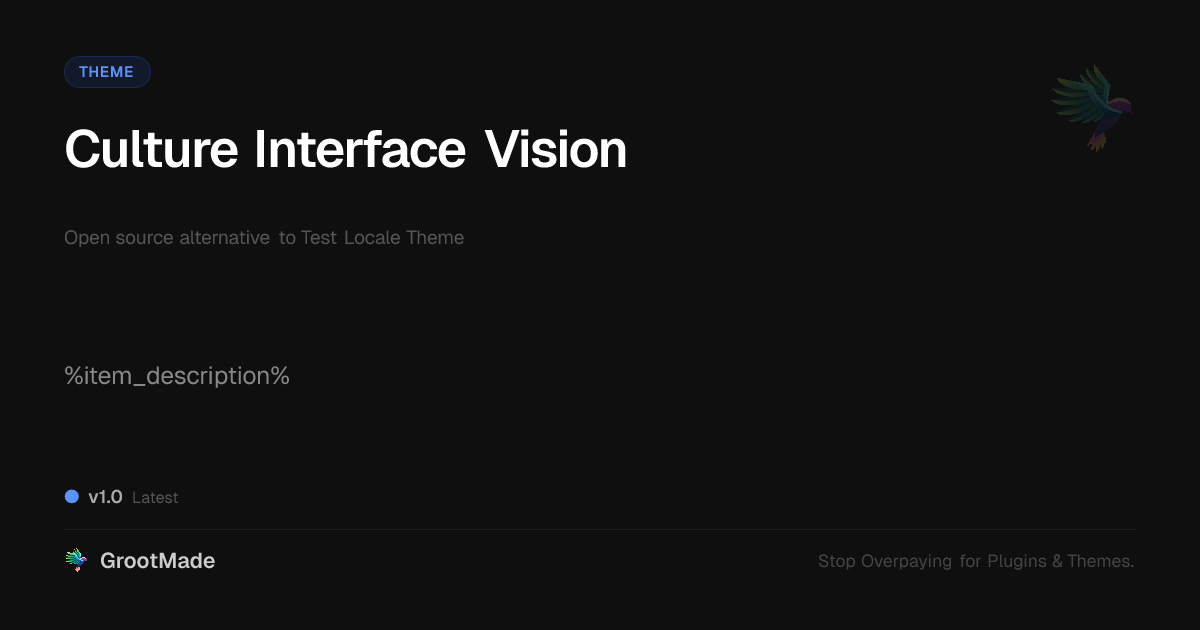
Task: Click the ampersand in the tagline
Action: click(1057, 561)
